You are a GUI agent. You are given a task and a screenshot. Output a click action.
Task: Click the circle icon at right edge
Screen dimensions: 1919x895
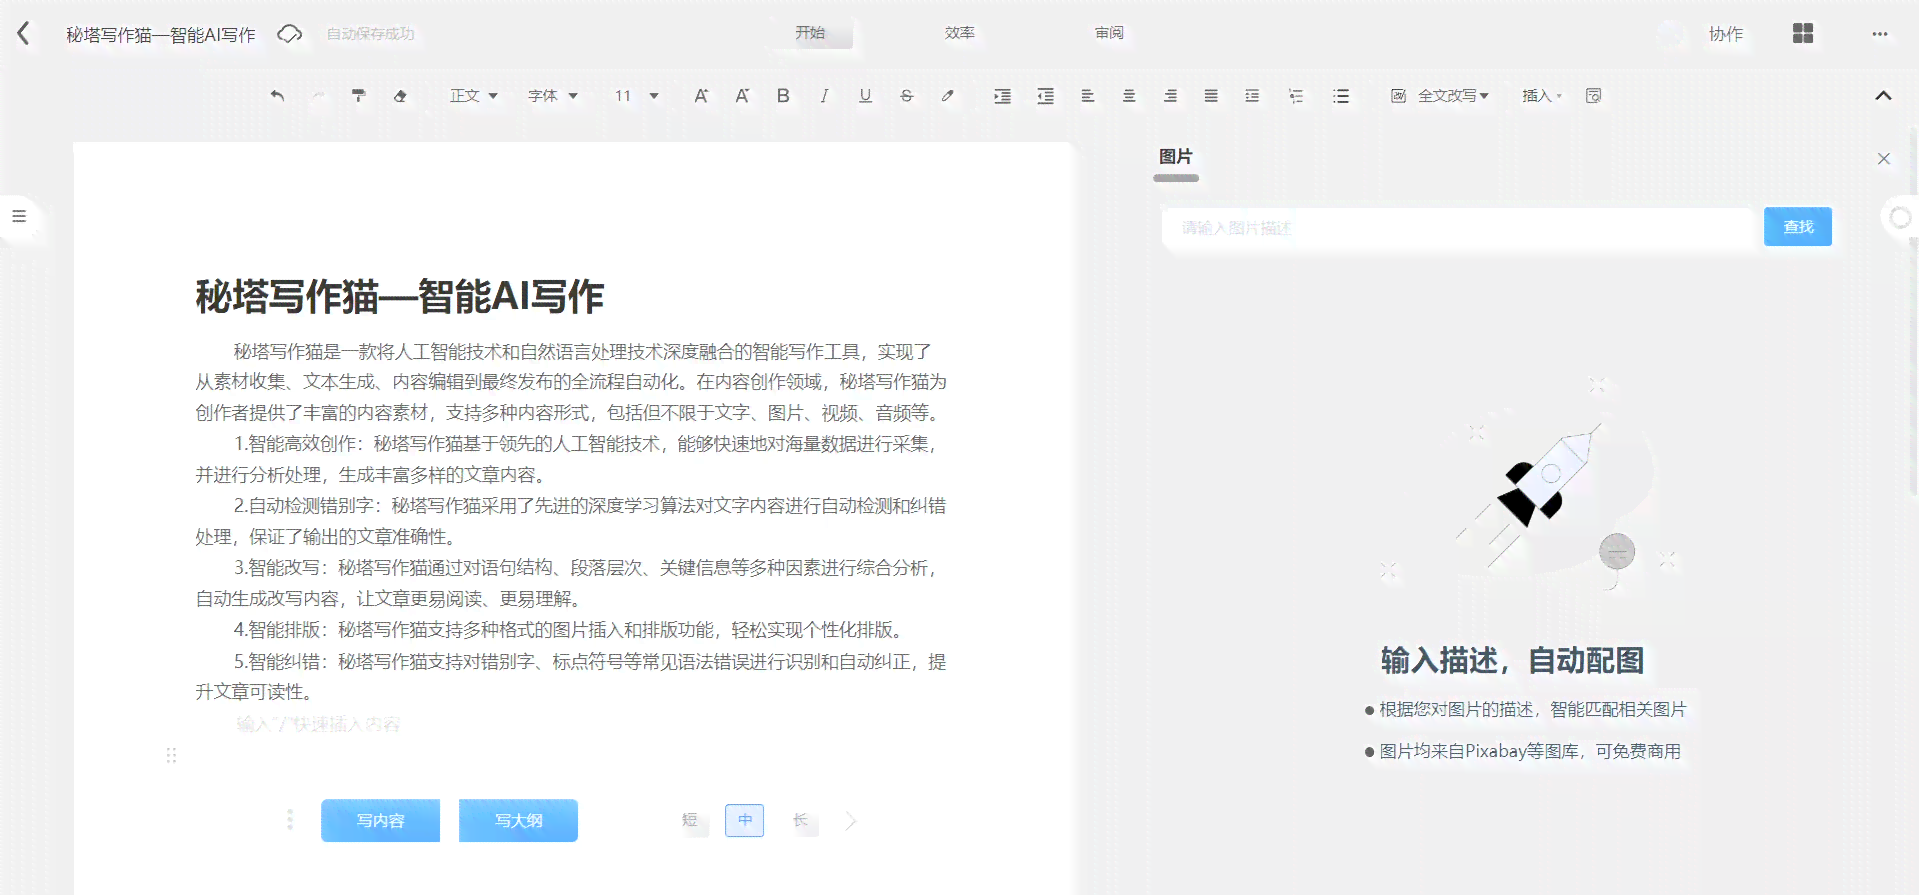1900,217
